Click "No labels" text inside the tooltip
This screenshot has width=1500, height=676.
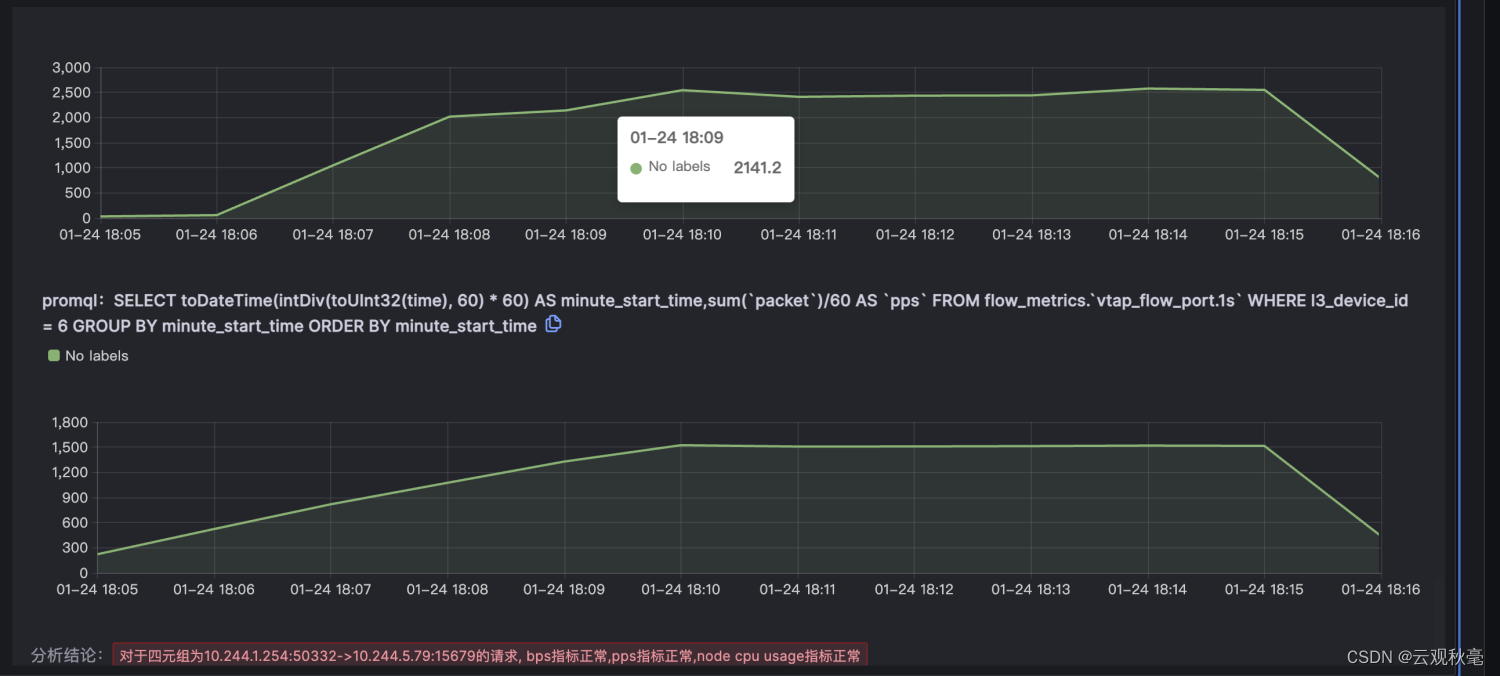(x=679, y=166)
